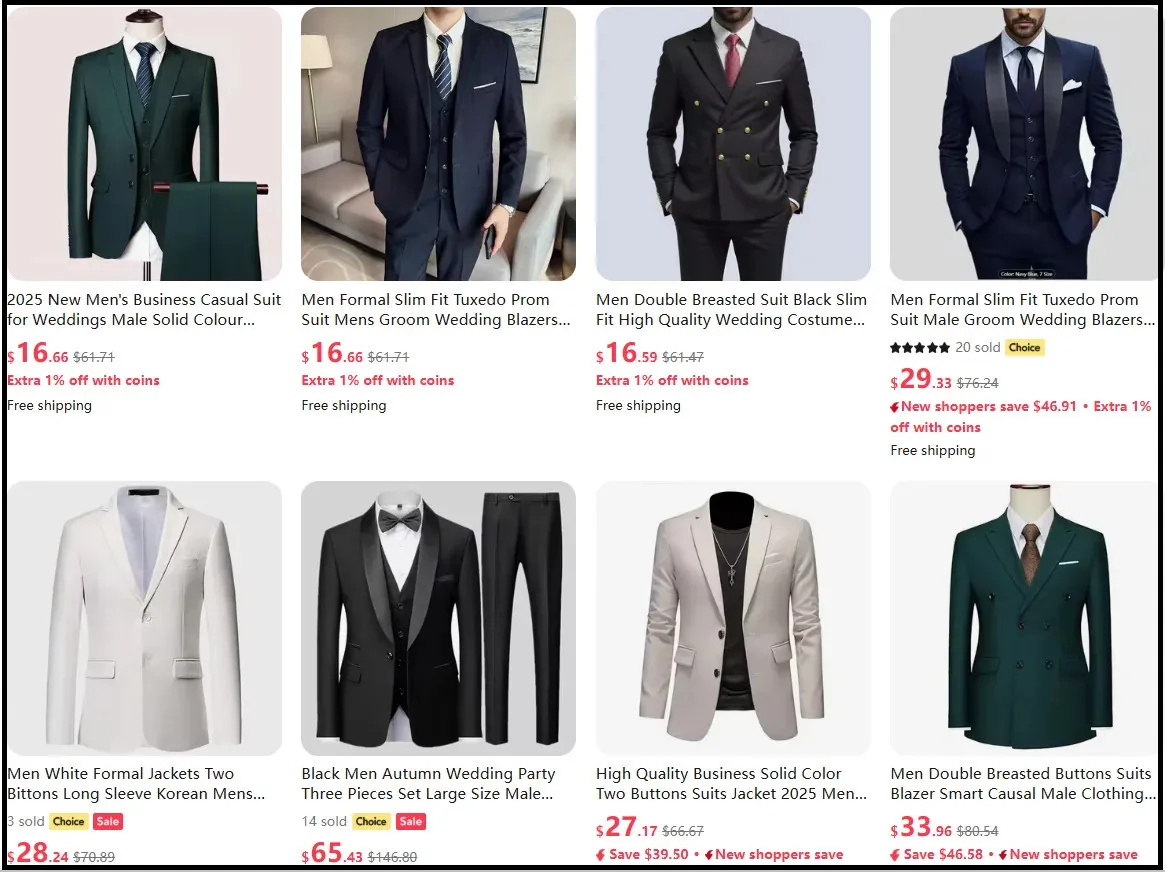Screen dimensions: 1165x872
Task: Open the black tuxedo with bow tie image
Action: [x=438, y=618]
